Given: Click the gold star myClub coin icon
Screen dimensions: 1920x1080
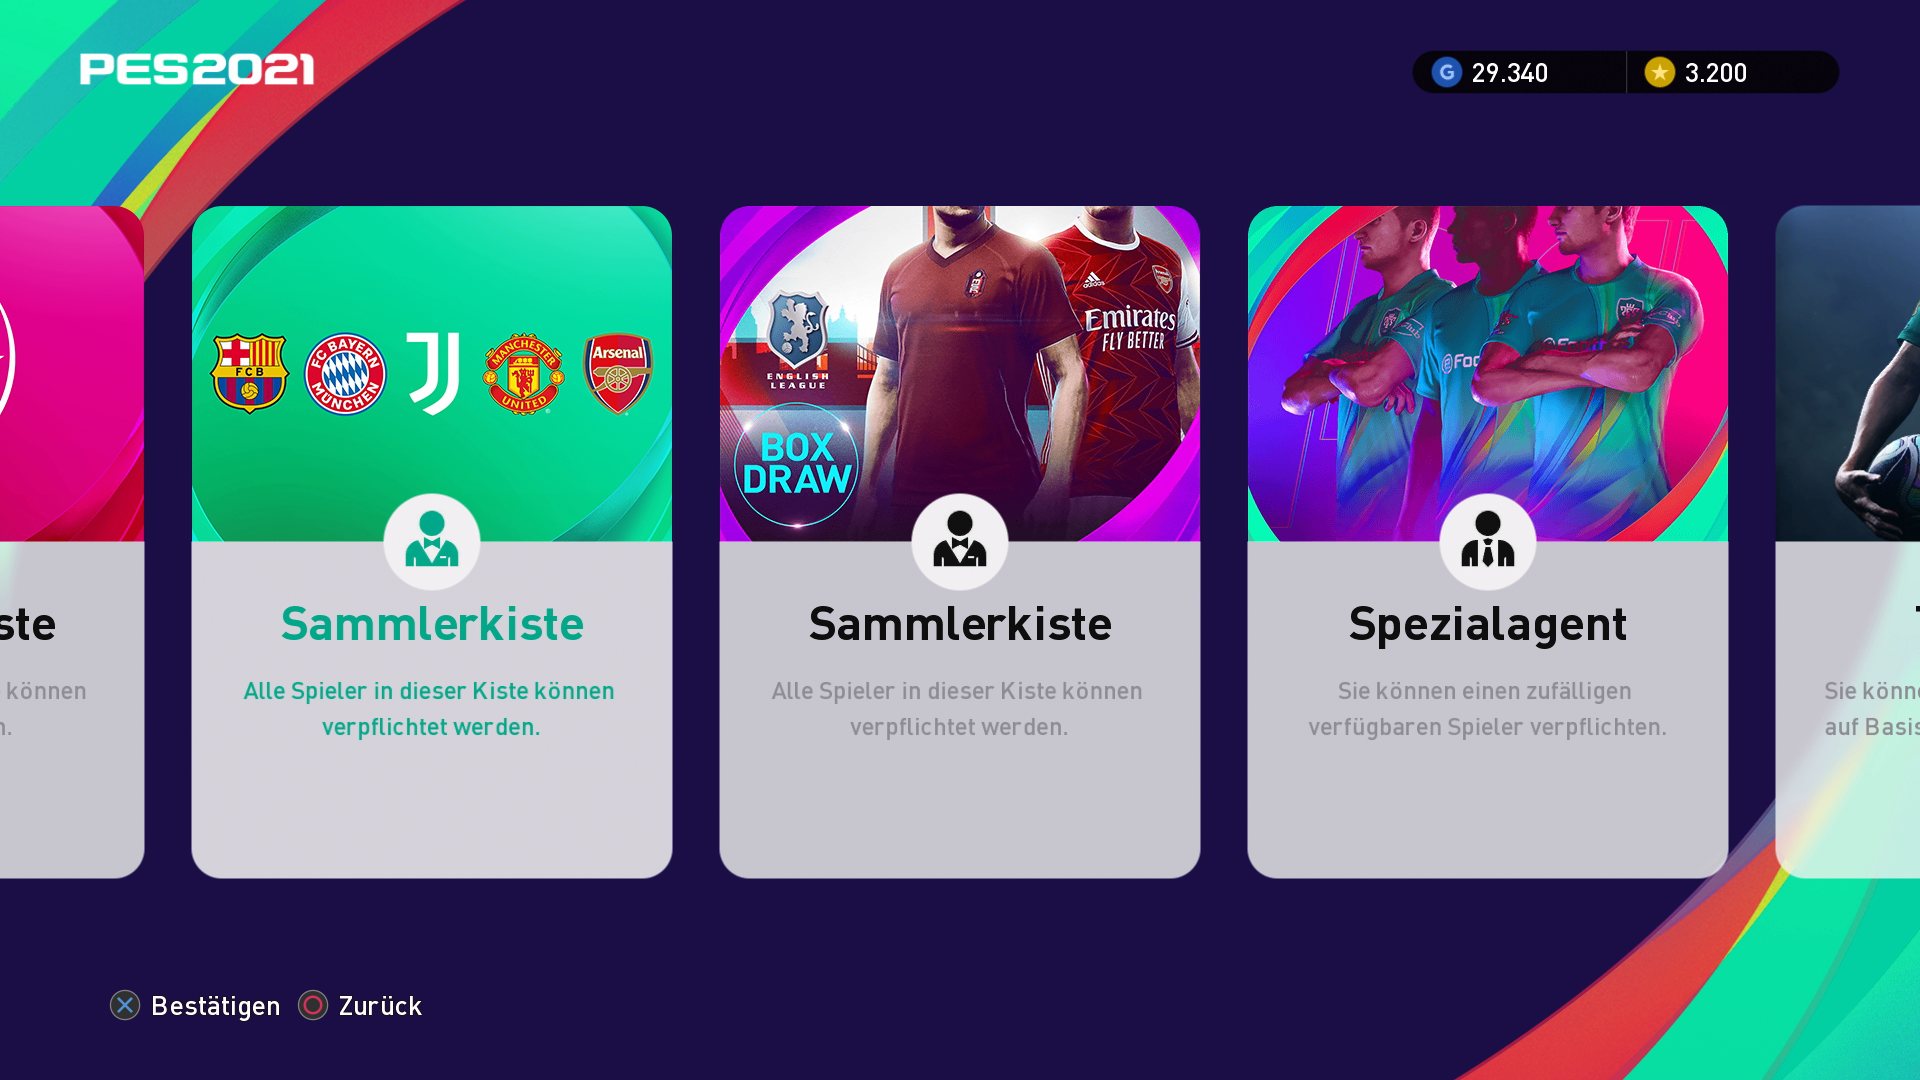Looking at the screenshot, I should (1660, 72).
